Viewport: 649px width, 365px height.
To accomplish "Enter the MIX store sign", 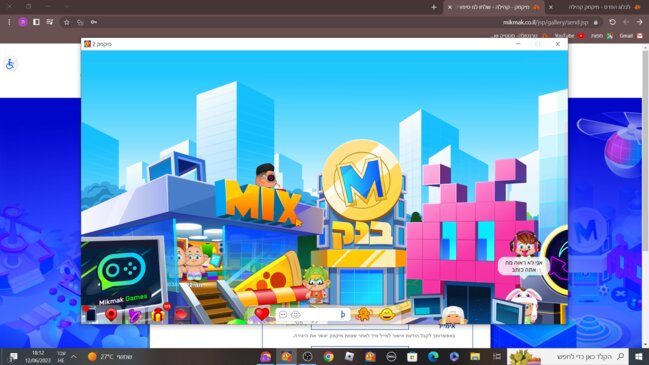I will pos(262,203).
